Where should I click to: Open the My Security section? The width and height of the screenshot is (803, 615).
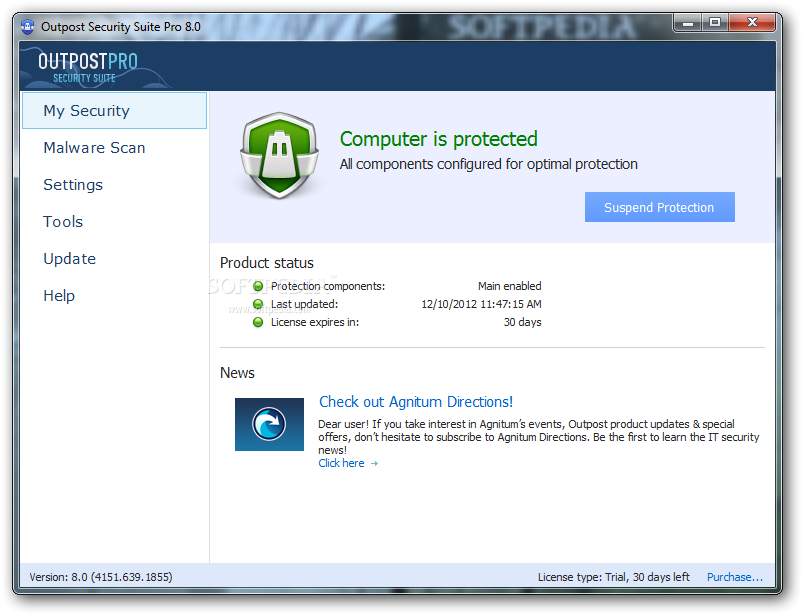tap(114, 111)
